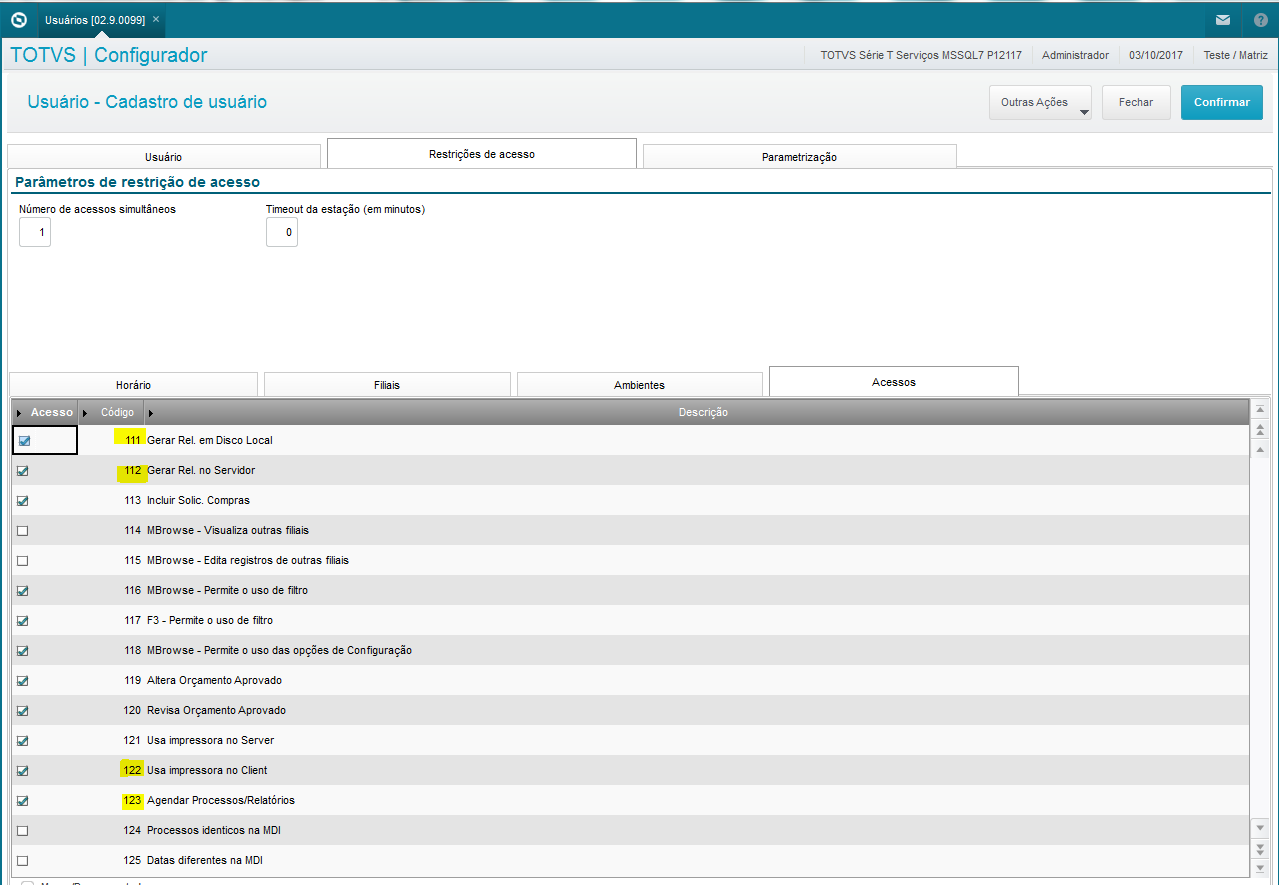Click the Número de acessos simultâneos field

click(35, 232)
